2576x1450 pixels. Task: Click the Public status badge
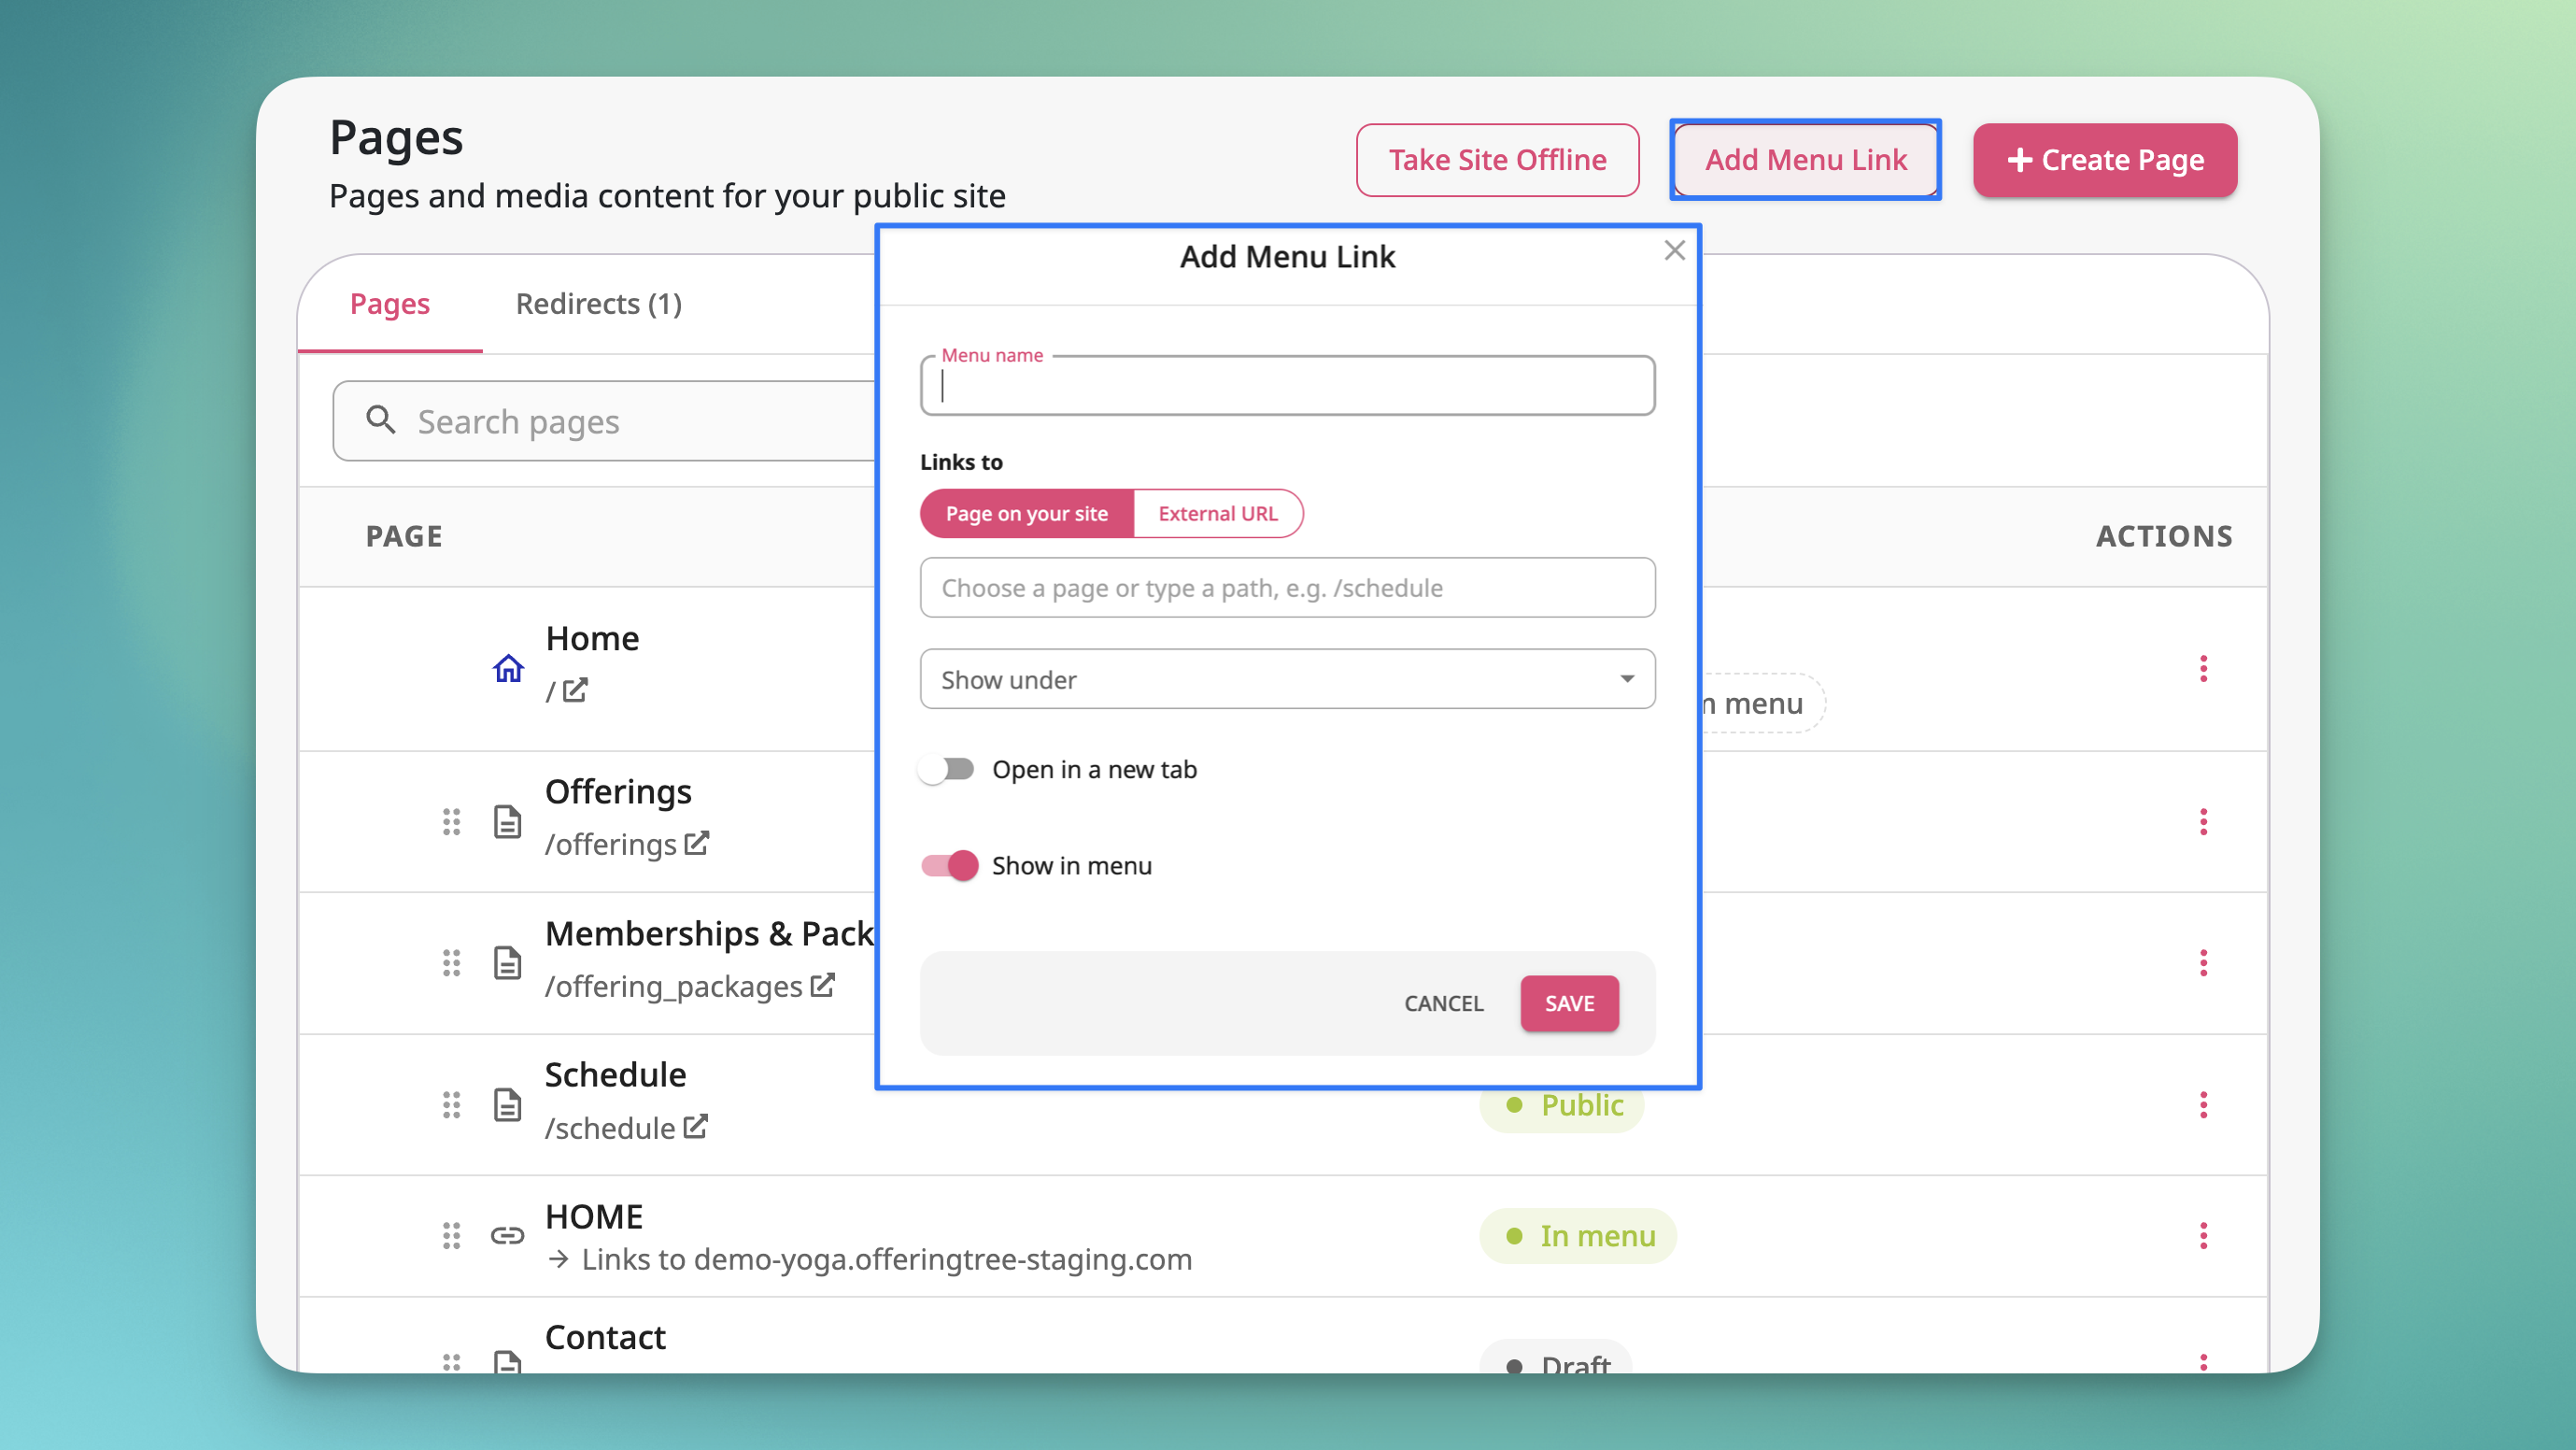pyautogui.click(x=1561, y=1105)
